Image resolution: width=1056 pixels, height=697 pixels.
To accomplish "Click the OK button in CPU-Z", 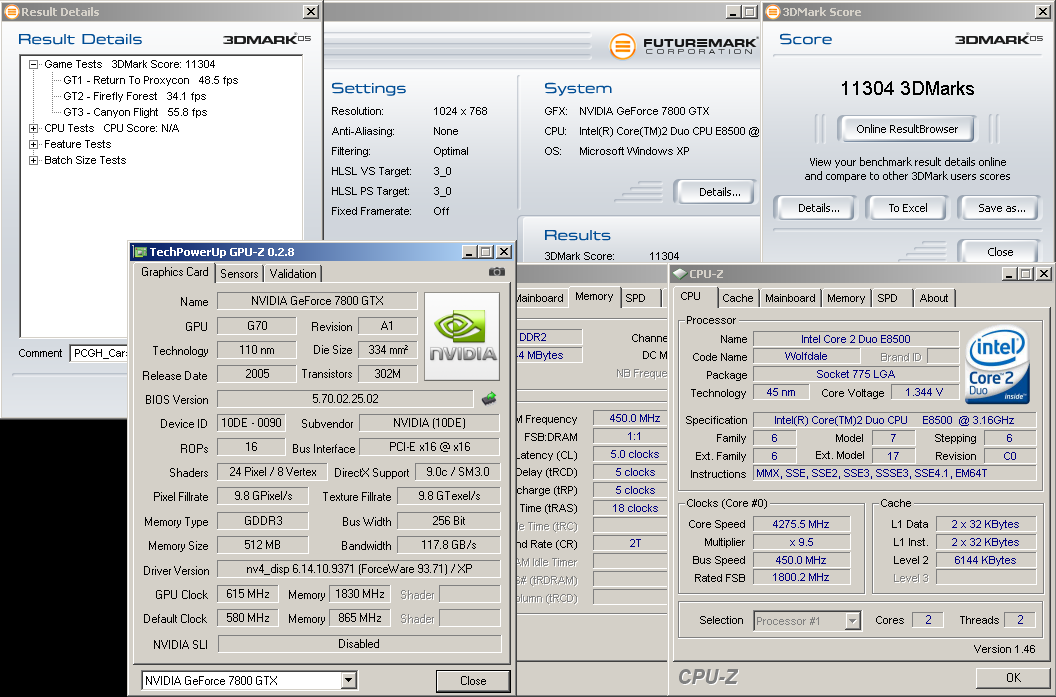I will [1013, 677].
